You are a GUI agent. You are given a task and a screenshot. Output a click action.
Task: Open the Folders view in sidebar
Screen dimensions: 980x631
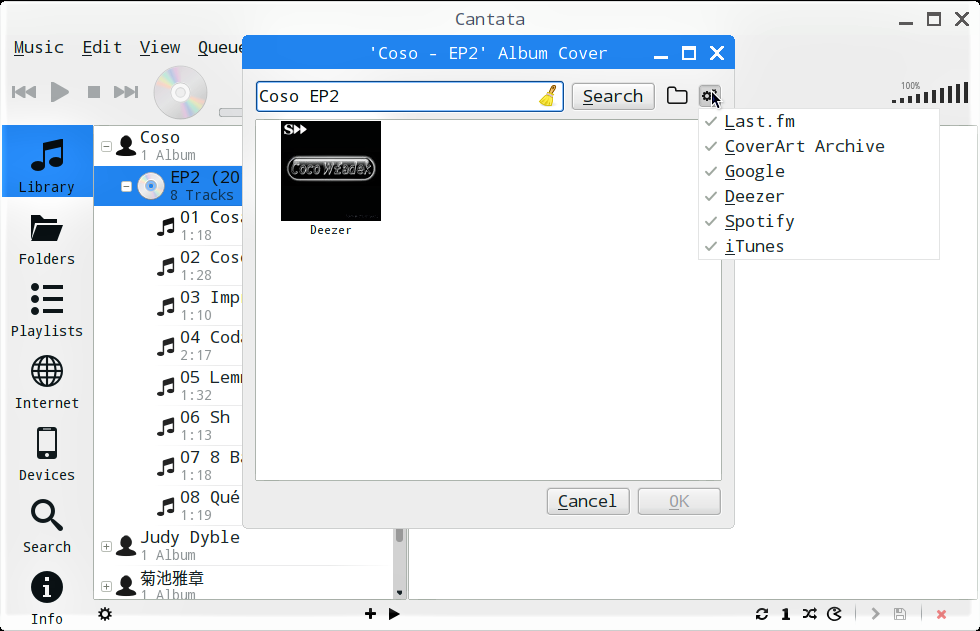[x=47, y=241]
